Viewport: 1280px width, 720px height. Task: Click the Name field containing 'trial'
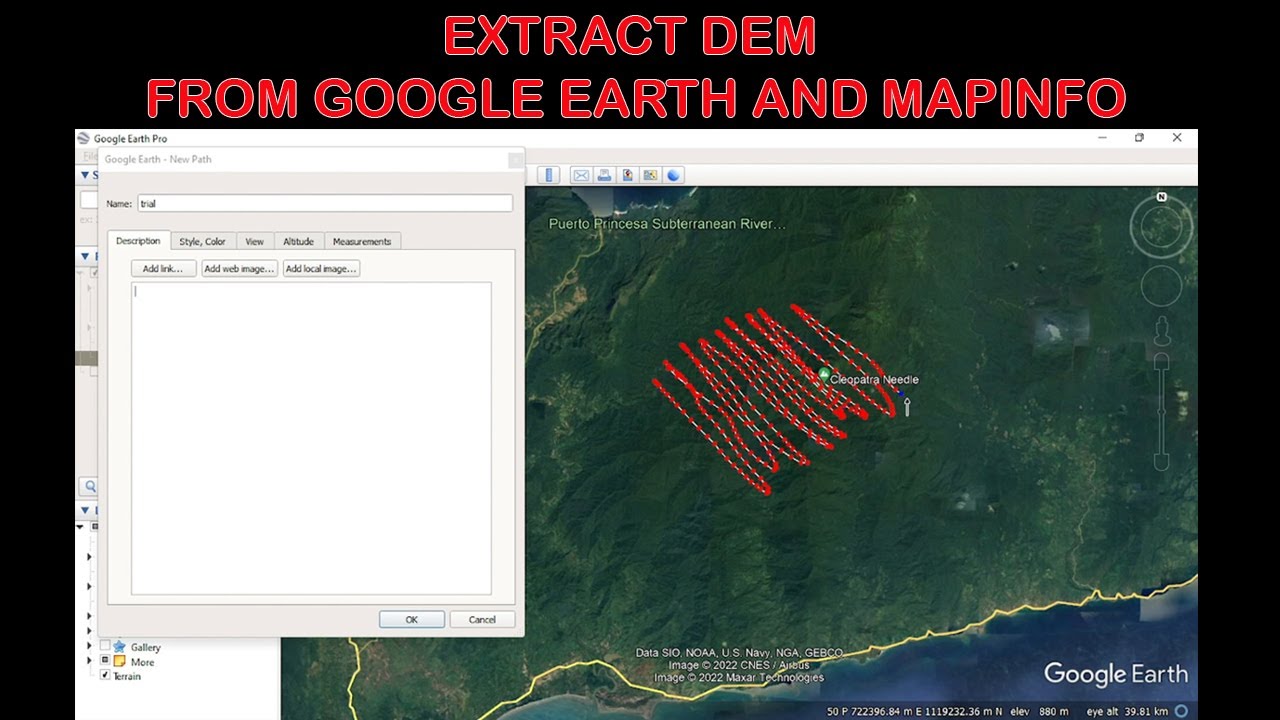(x=325, y=203)
